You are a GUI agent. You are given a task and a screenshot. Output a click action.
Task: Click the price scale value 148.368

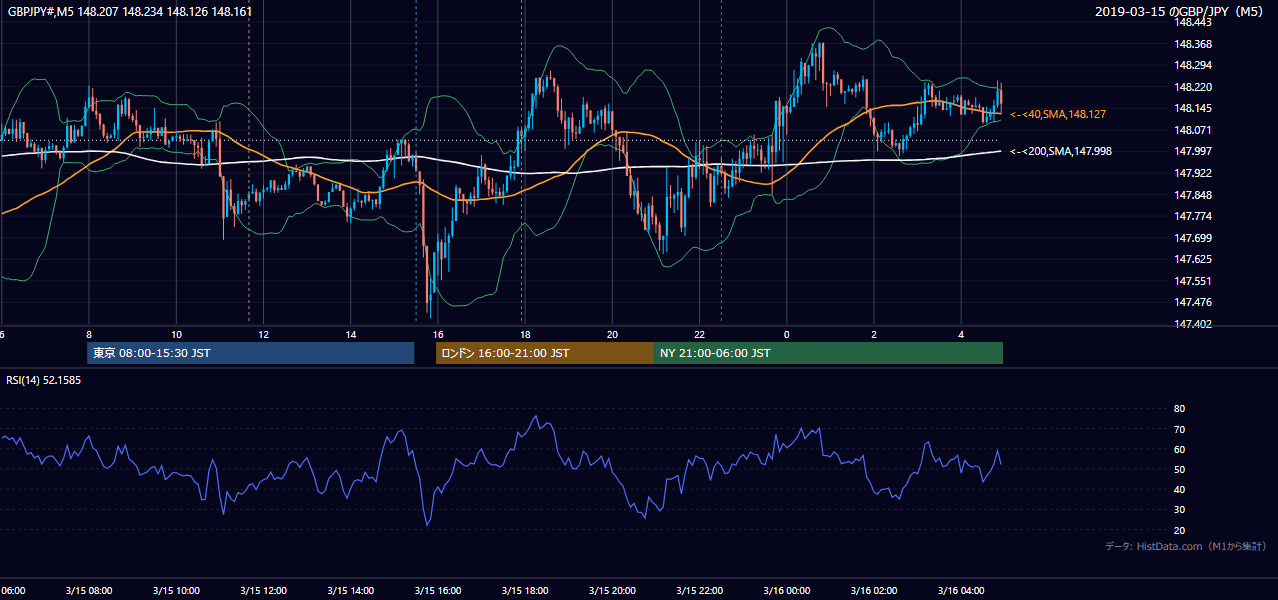[1194, 44]
